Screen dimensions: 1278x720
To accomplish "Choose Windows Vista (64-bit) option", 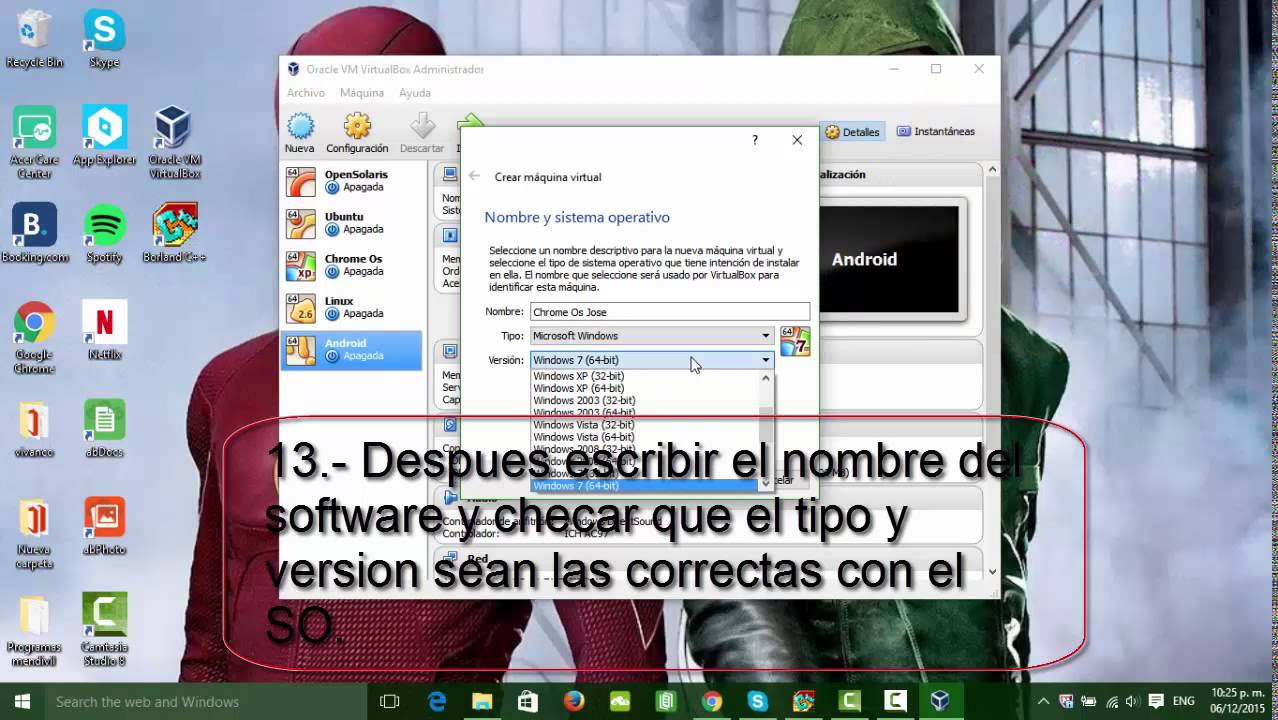I will tap(584, 437).
